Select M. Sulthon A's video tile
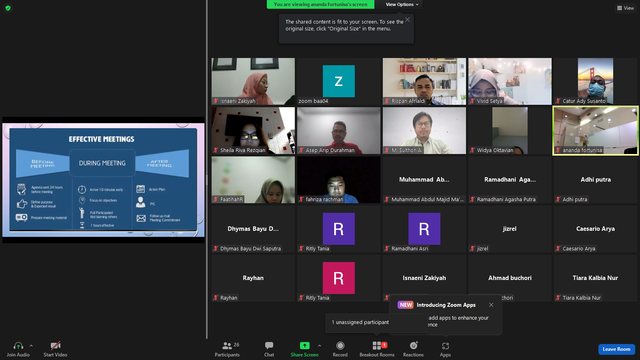The height and width of the screenshot is (360, 640). click(424, 131)
